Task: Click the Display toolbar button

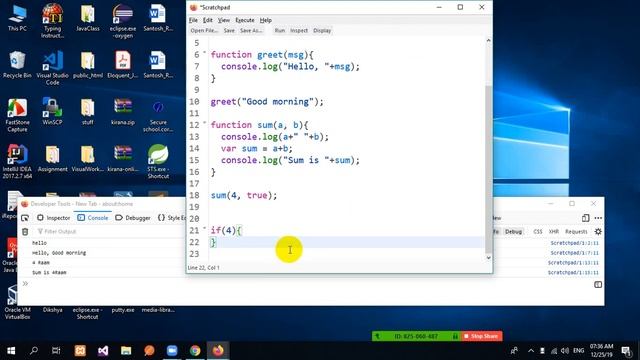Action: (x=322, y=31)
